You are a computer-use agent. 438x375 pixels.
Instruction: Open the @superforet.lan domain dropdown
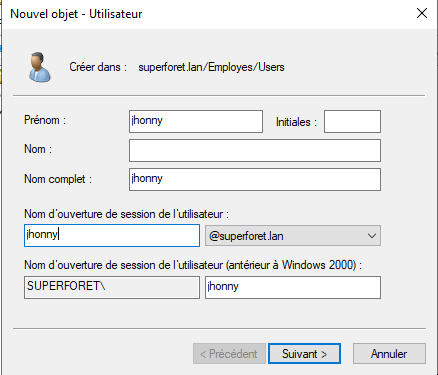coord(293,236)
